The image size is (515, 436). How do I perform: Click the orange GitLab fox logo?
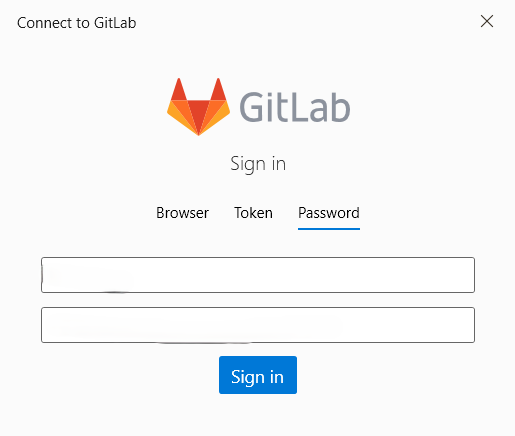point(198,107)
